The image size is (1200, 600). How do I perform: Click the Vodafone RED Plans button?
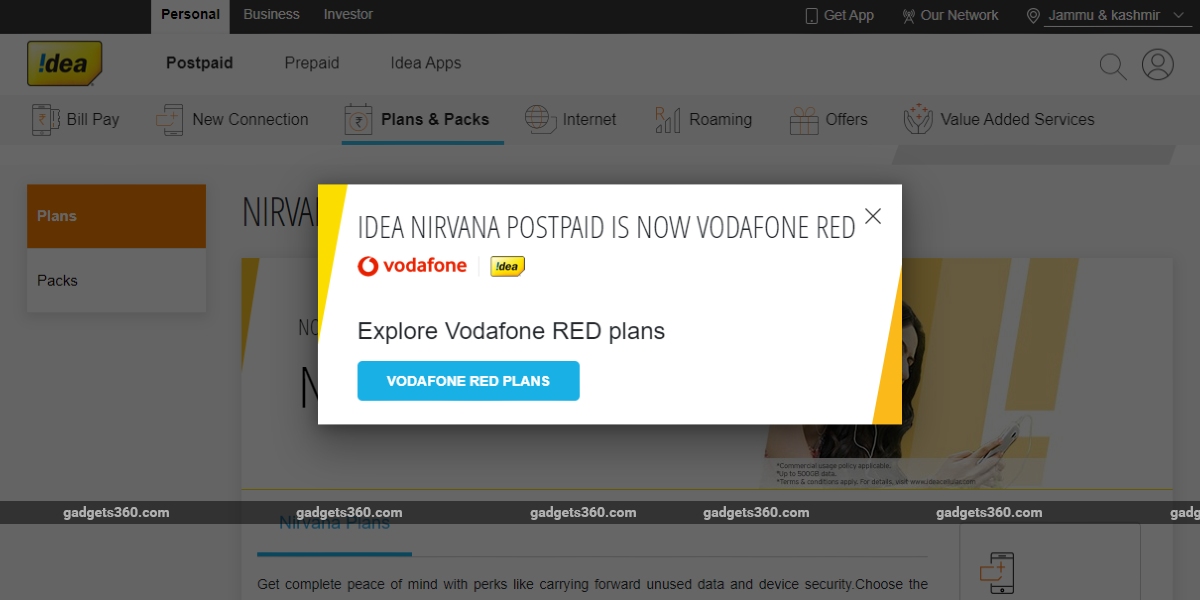pos(468,381)
